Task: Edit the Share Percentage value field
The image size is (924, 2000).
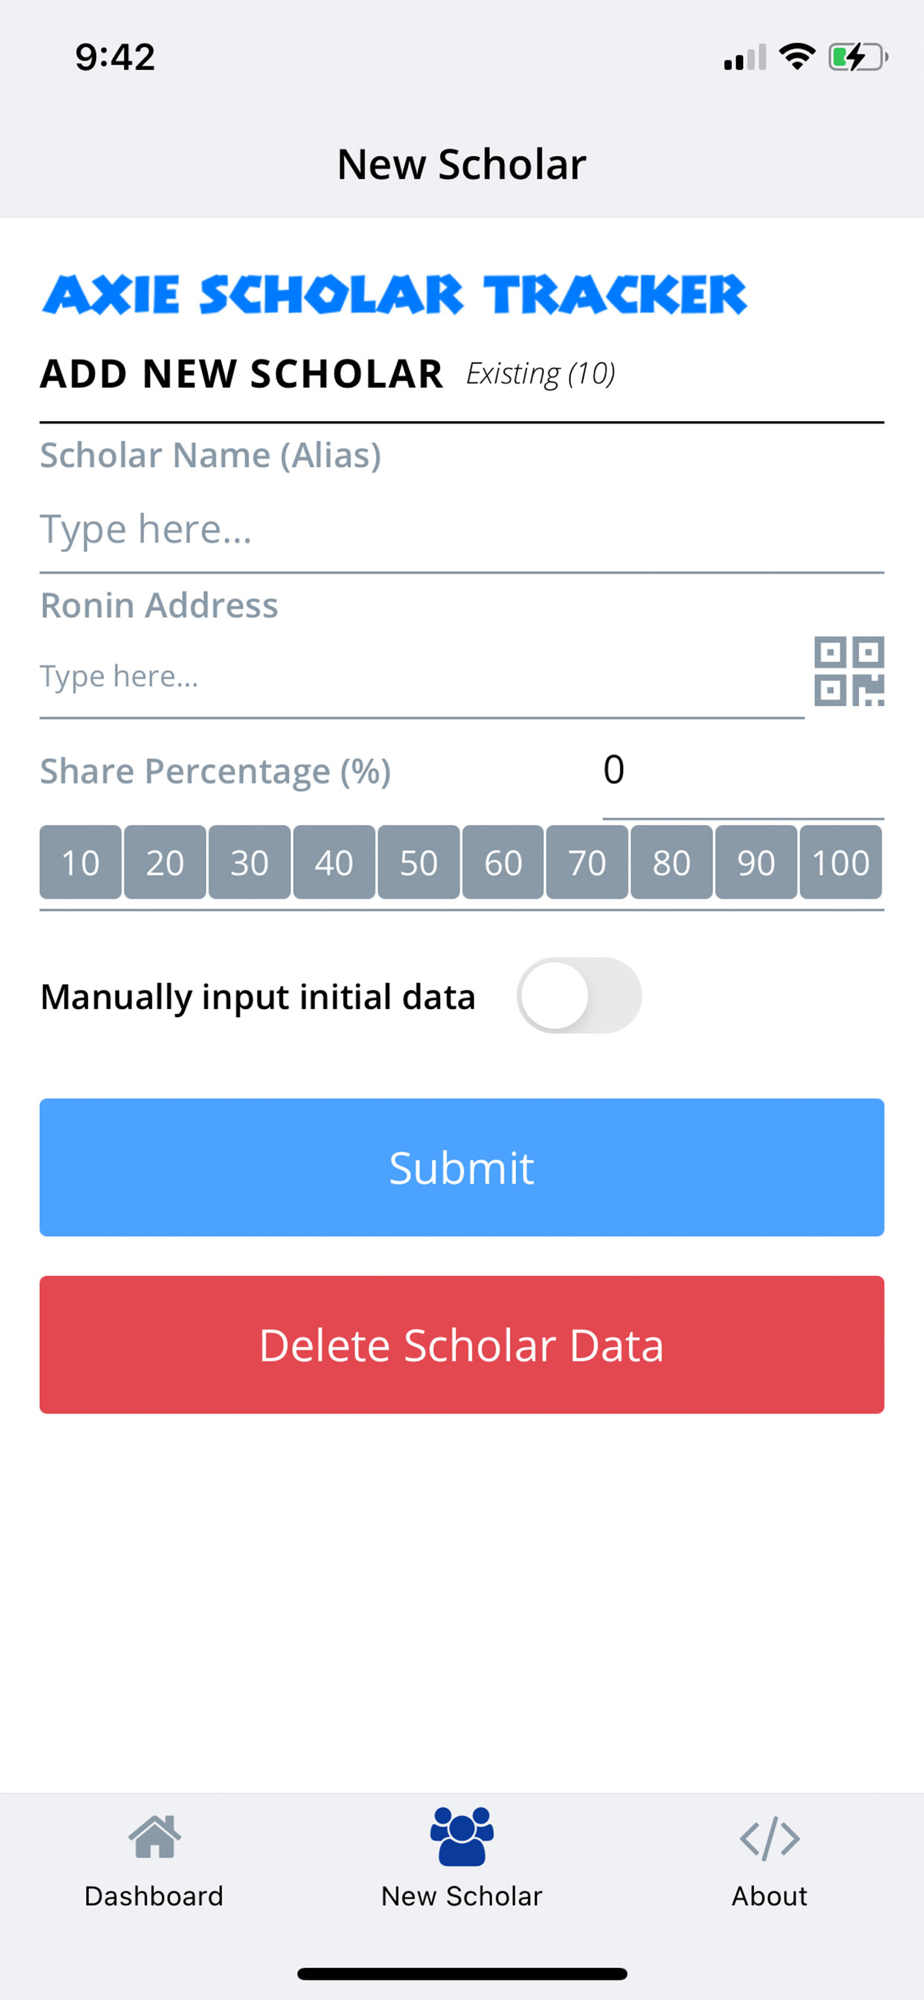Action: click(743, 770)
